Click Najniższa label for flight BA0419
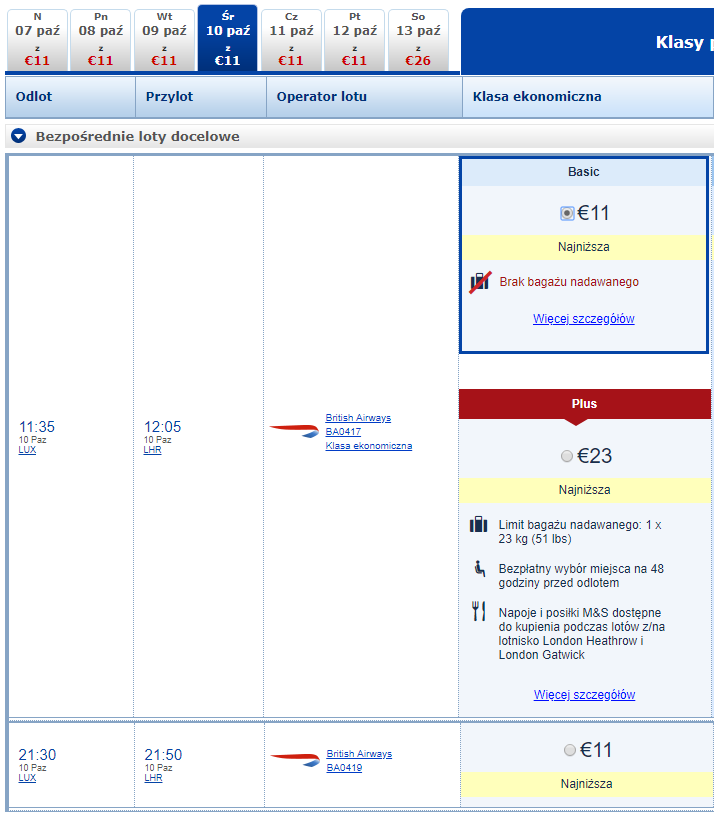The image size is (714, 817). tap(587, 784)
